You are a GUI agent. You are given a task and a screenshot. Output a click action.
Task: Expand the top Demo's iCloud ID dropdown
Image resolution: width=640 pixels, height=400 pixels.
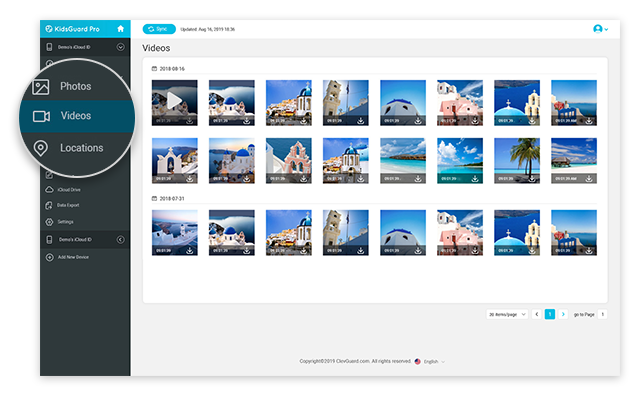(x=121, y=47)
